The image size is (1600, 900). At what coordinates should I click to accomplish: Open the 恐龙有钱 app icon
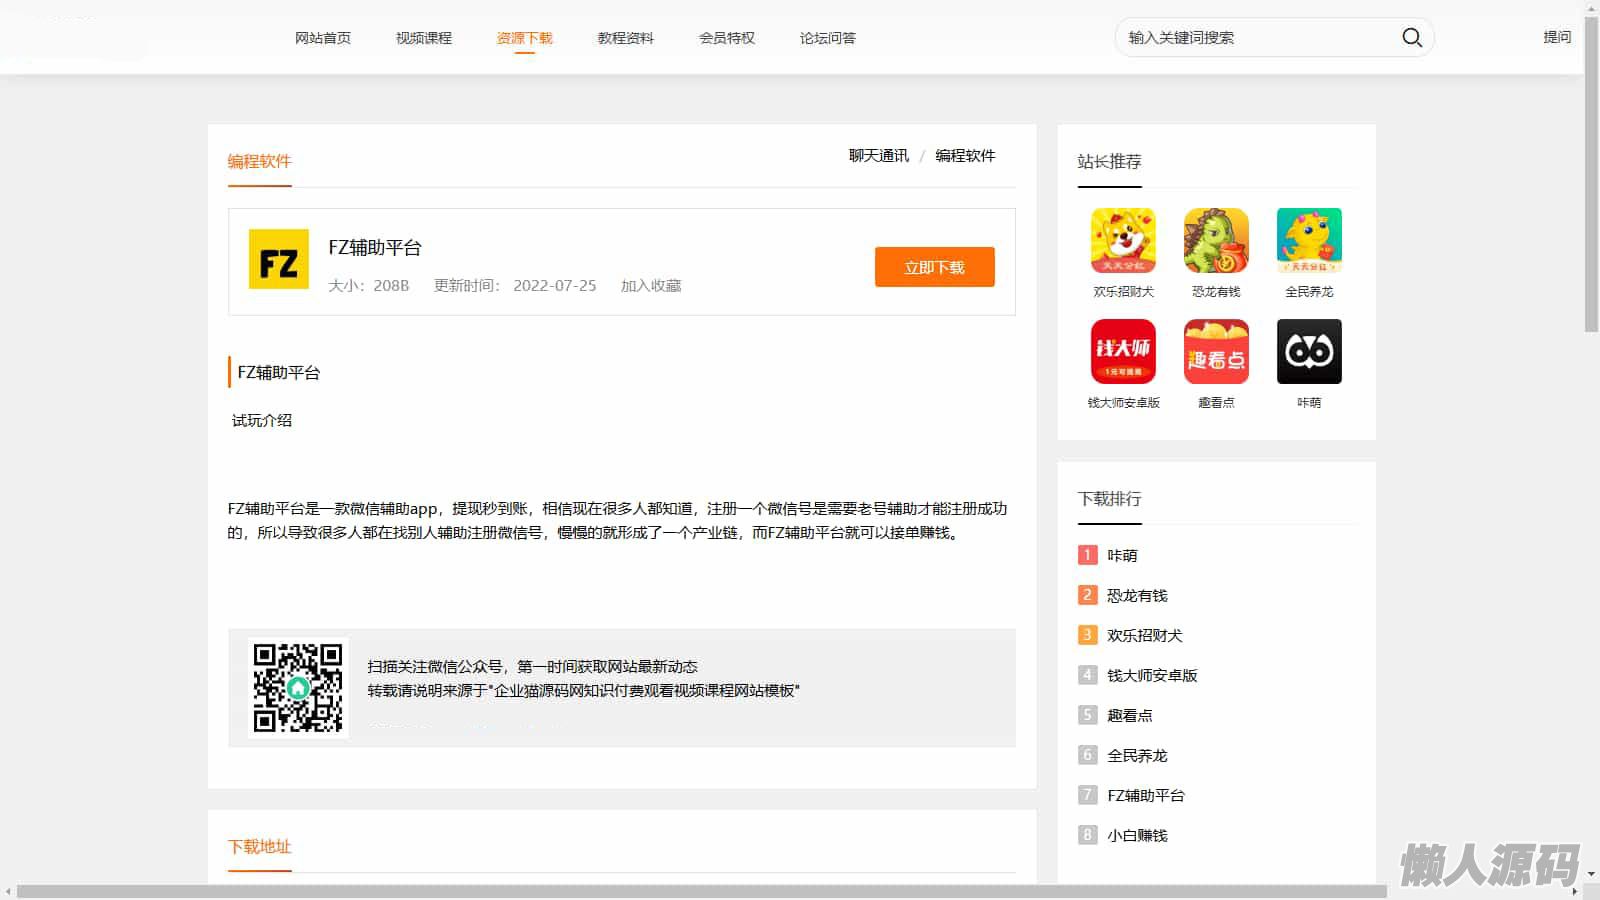point(1216,241)
